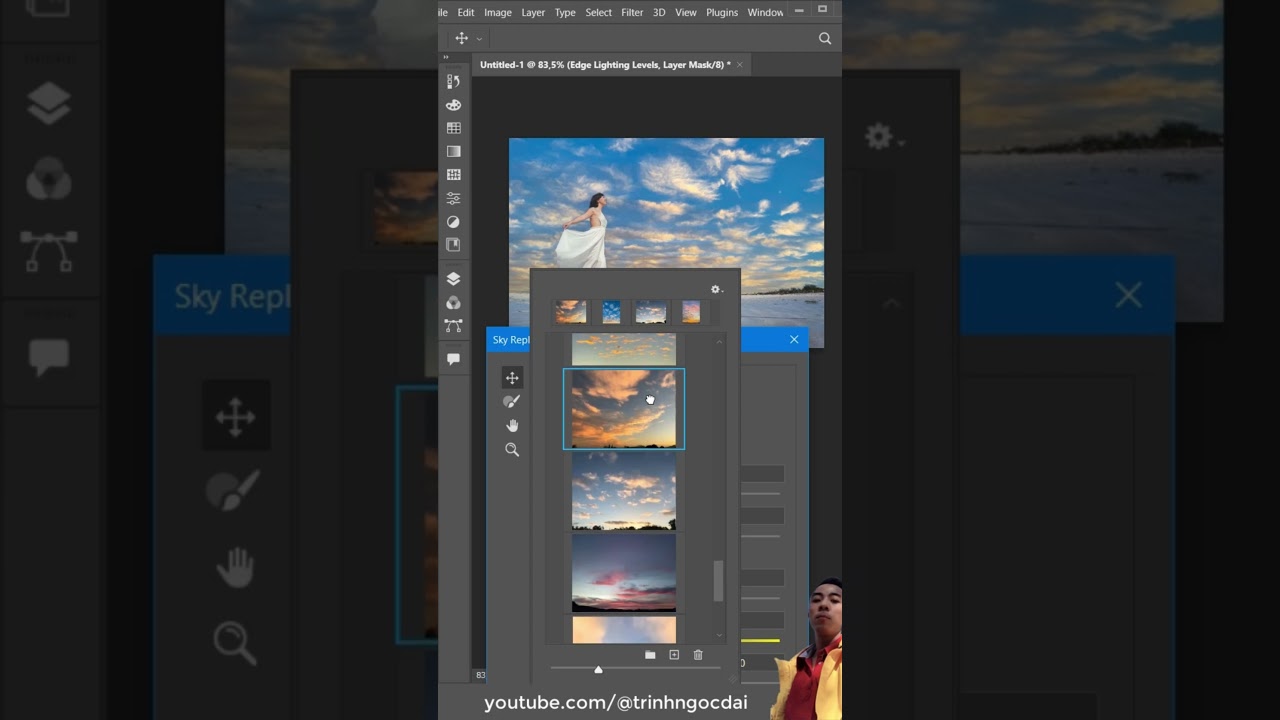Select the partially visible golden sky above the selection
This screenshot has width=1280, height=720.
(x=624, y=350)
